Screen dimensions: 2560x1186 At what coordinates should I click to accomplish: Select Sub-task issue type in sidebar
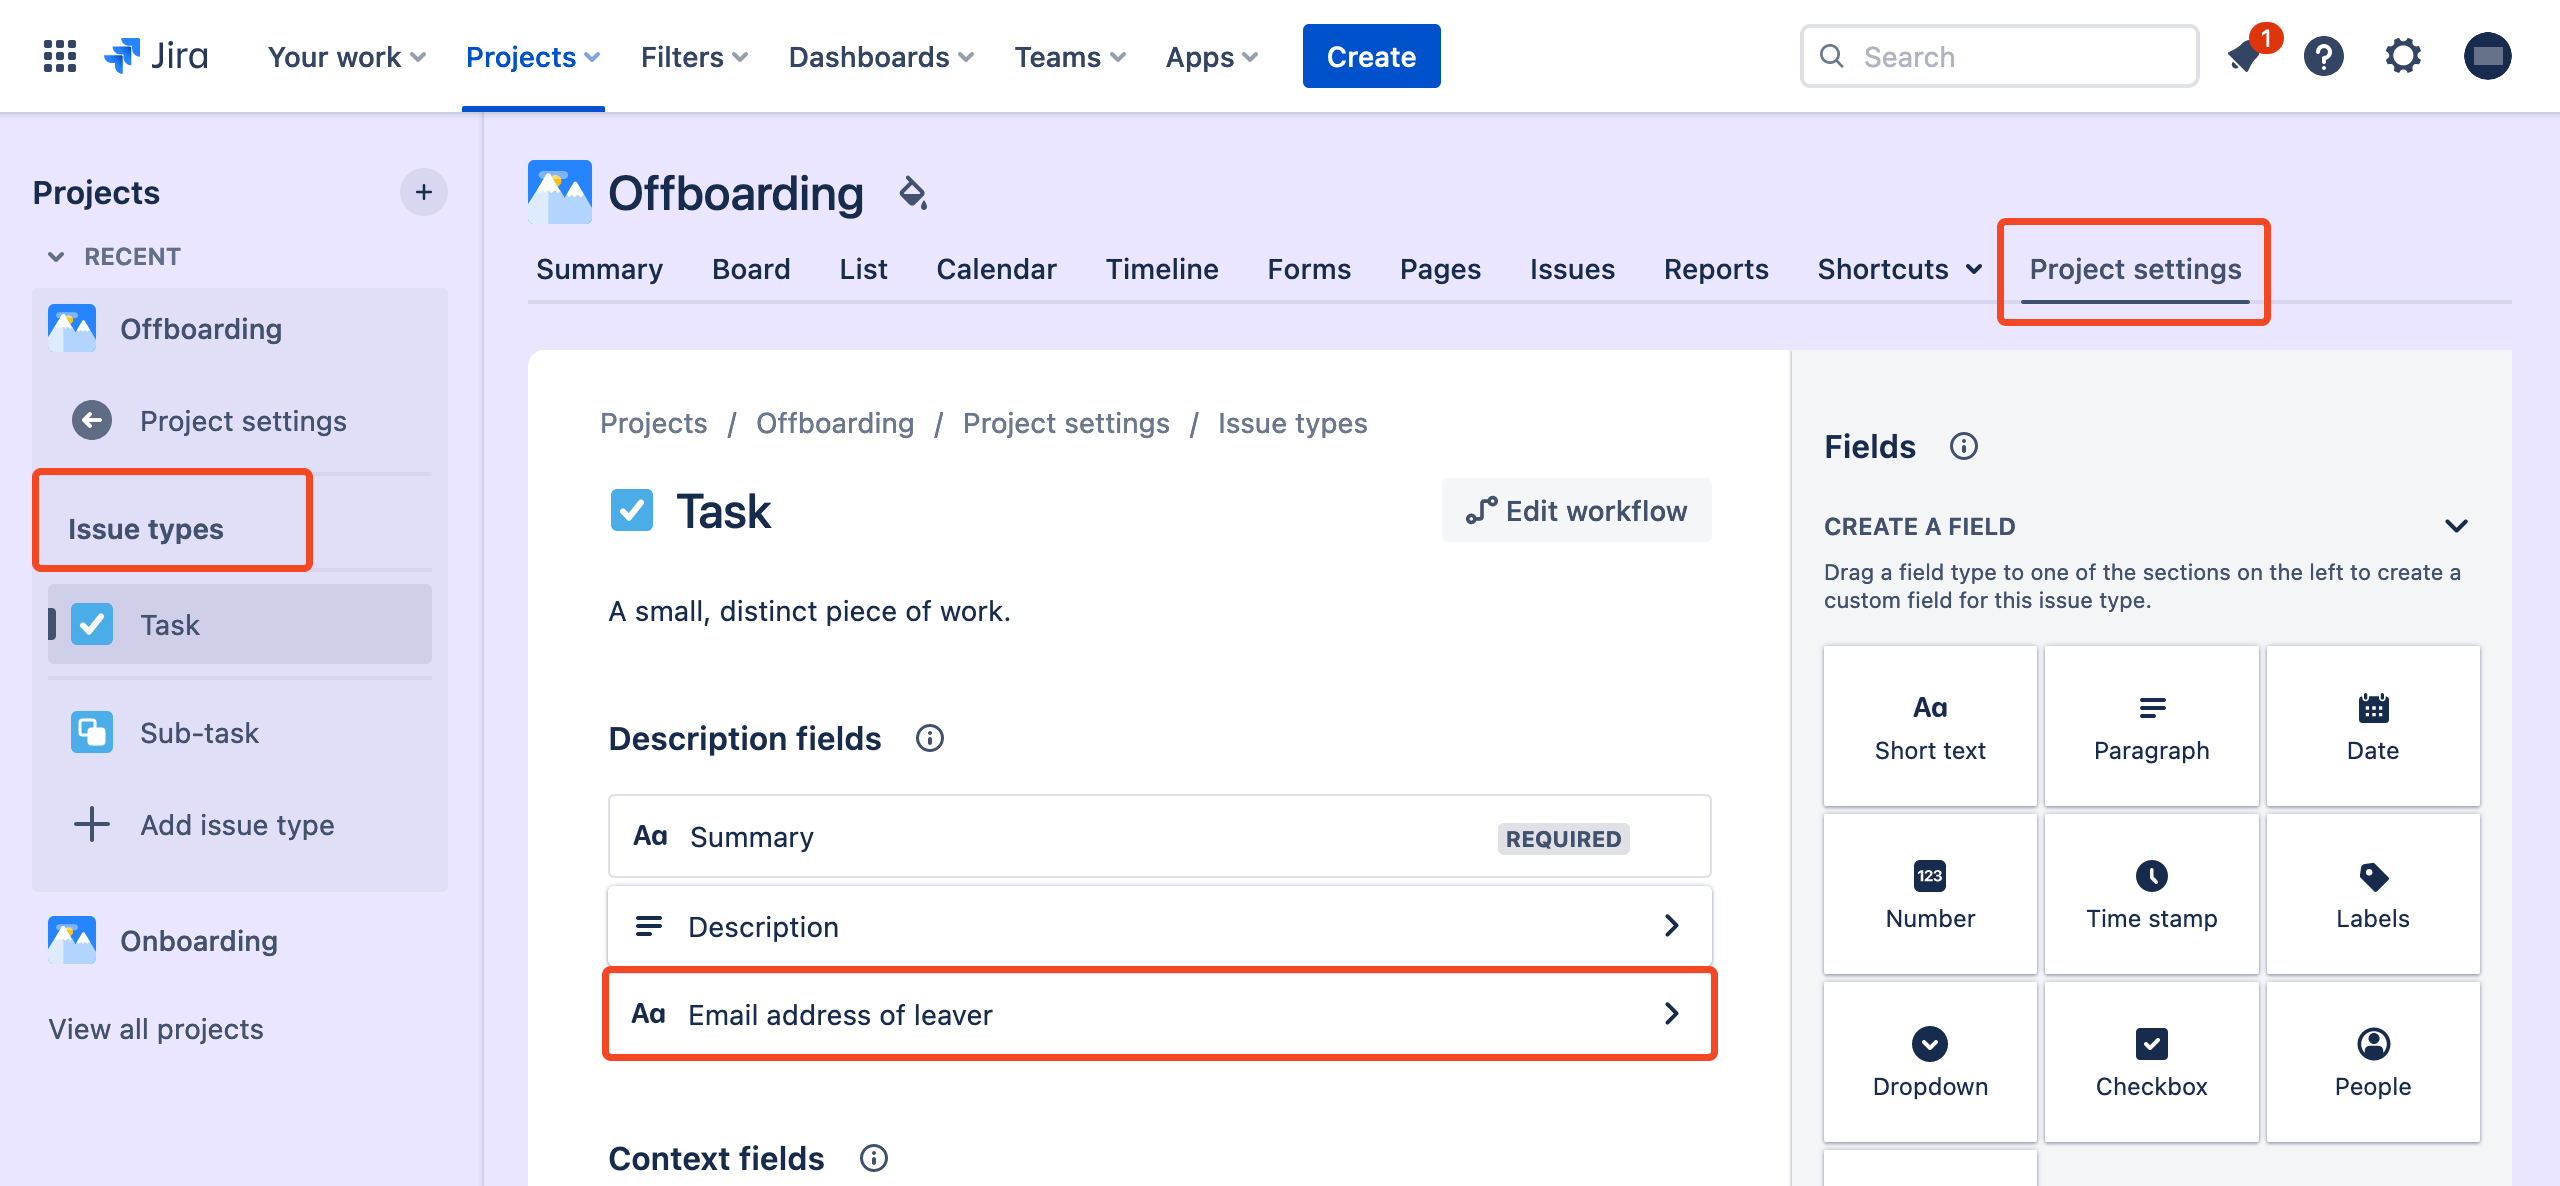pyautogui.click(x=240, y=732)
